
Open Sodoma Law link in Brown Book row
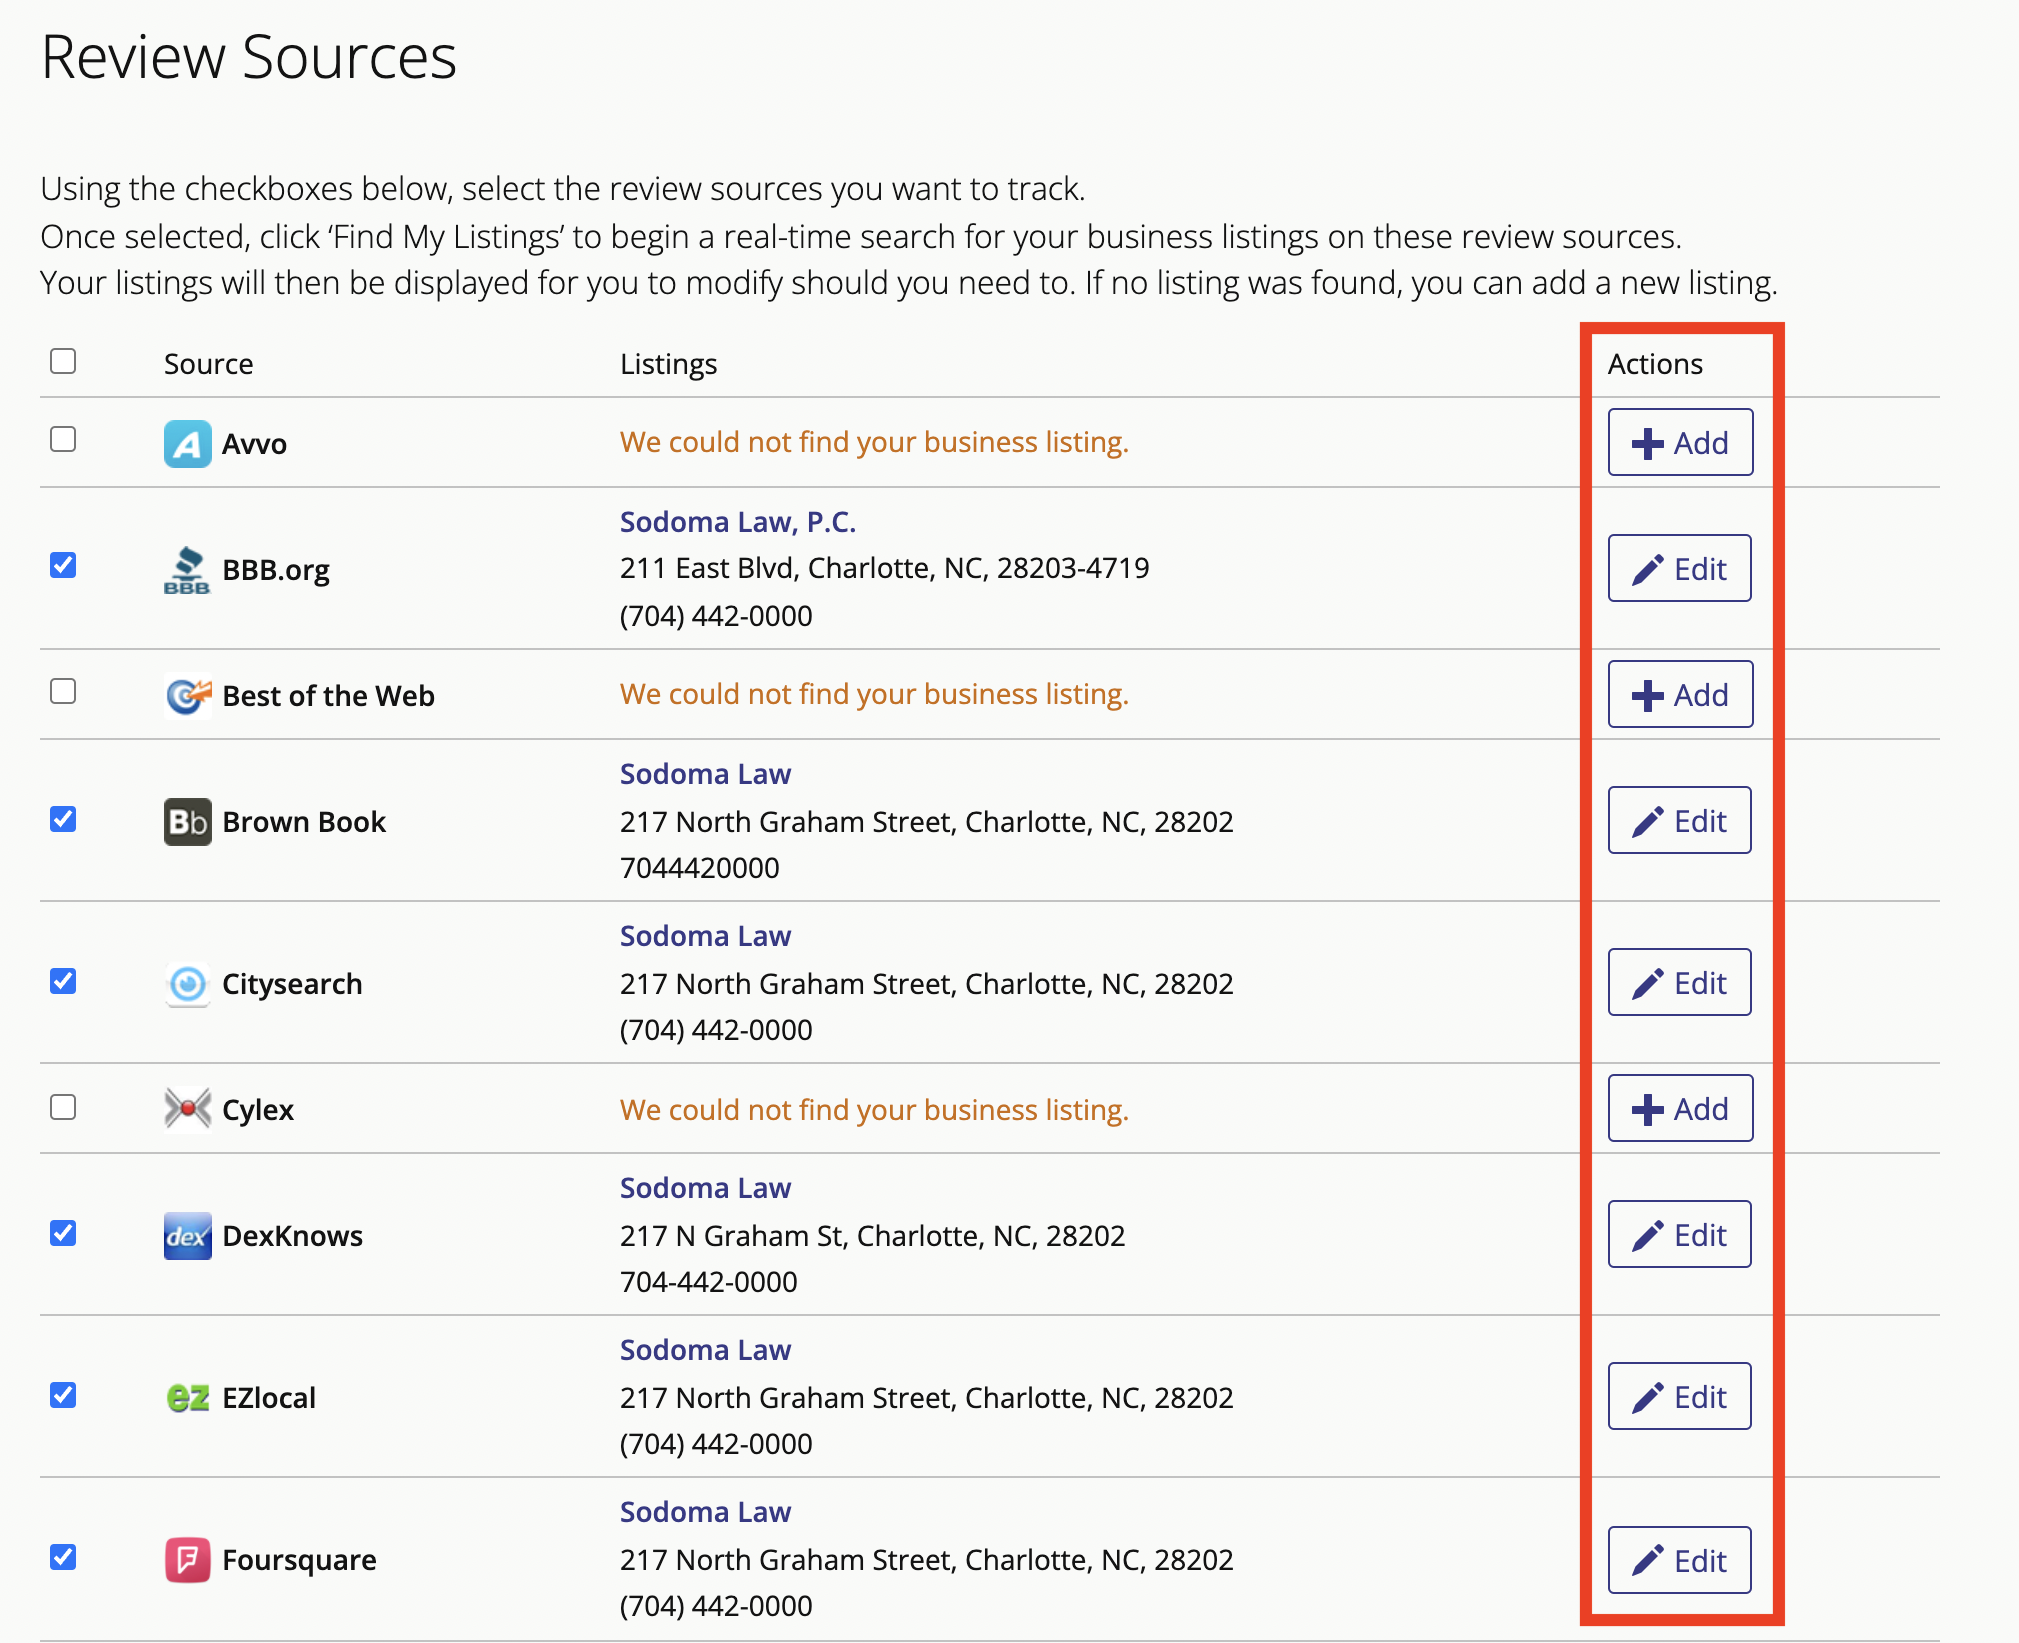705,774
